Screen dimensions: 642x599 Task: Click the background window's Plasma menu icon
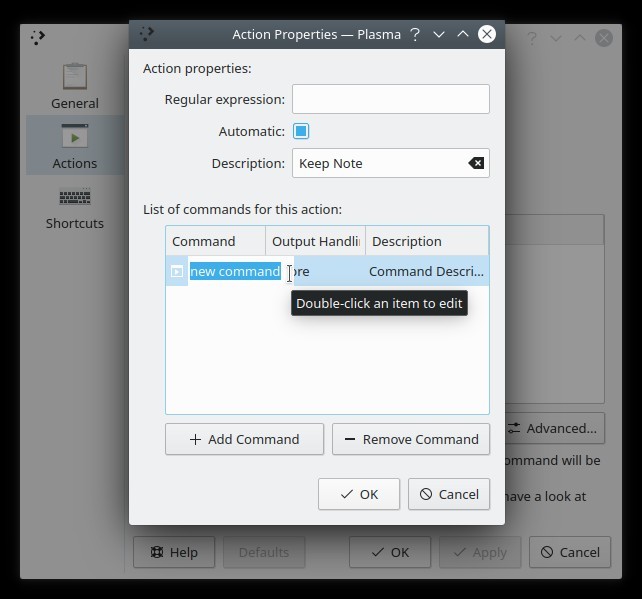pyautogui.click(x=38, y=37)
